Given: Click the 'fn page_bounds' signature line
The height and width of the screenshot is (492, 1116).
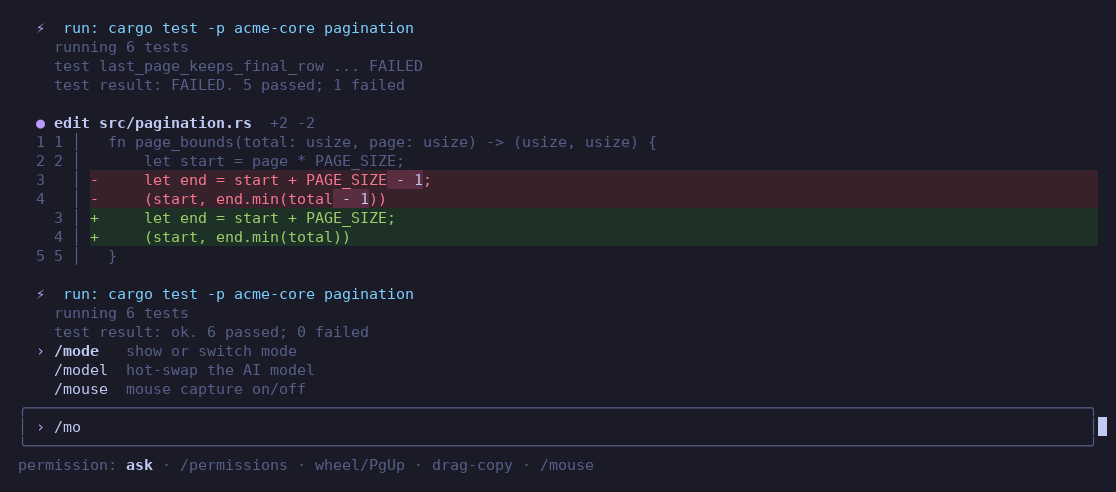Looking at the screenshot, I should 382,142.
